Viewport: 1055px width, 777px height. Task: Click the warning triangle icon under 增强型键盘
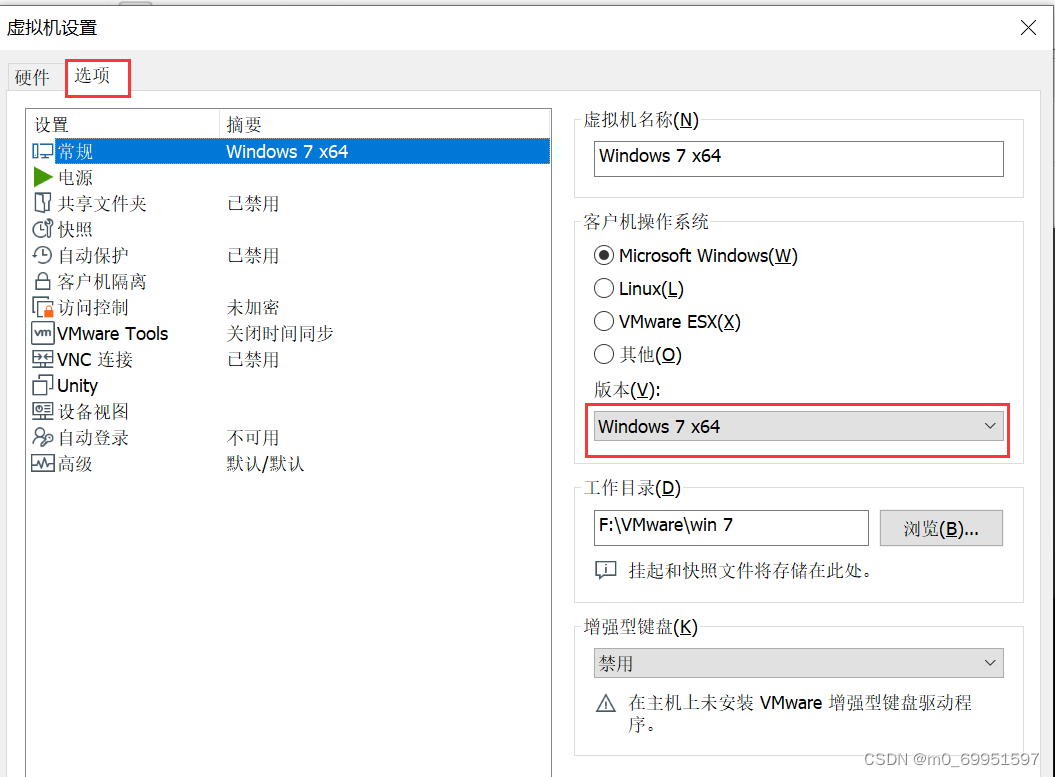click(x=606, y=704)
